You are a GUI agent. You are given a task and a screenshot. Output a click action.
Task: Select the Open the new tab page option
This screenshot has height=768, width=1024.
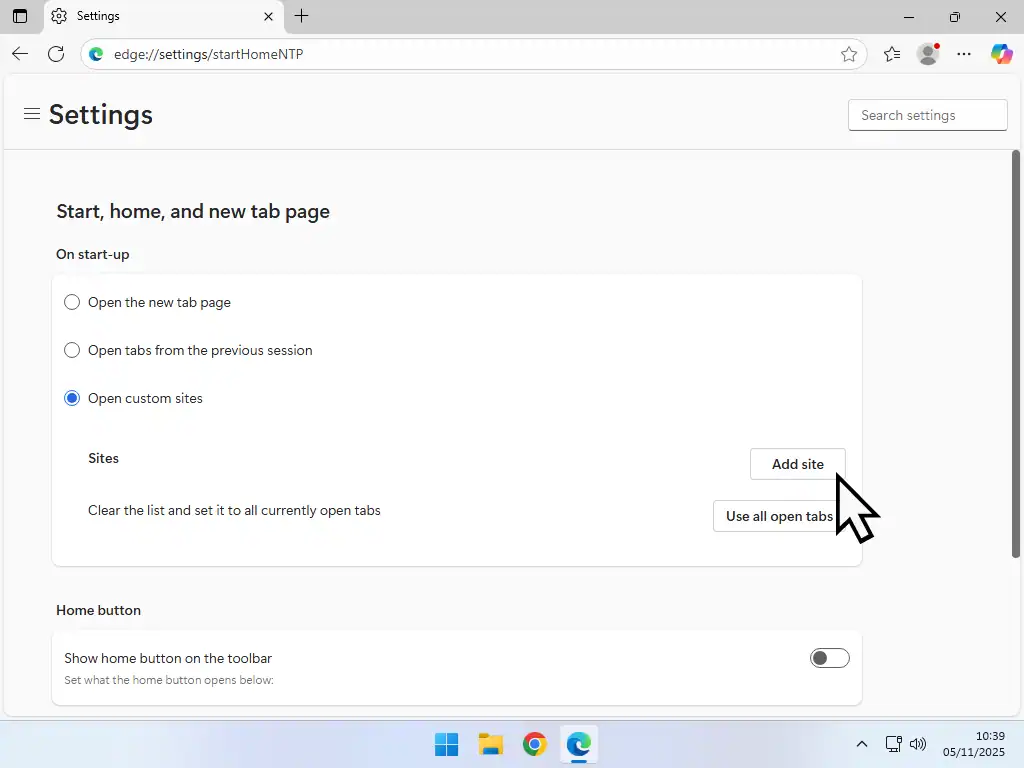pyautogui.click(x=72, y=302)
